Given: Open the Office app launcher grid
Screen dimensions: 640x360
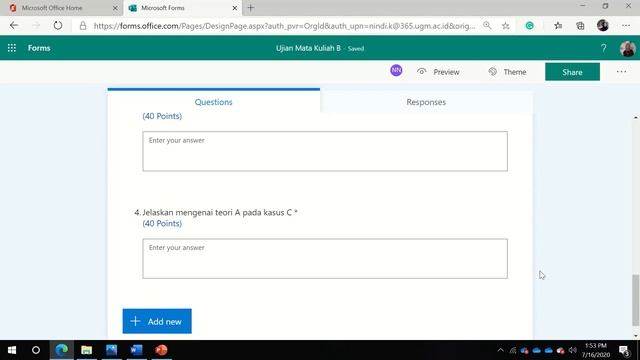Looking at the screenshot, I should (12, 48).
